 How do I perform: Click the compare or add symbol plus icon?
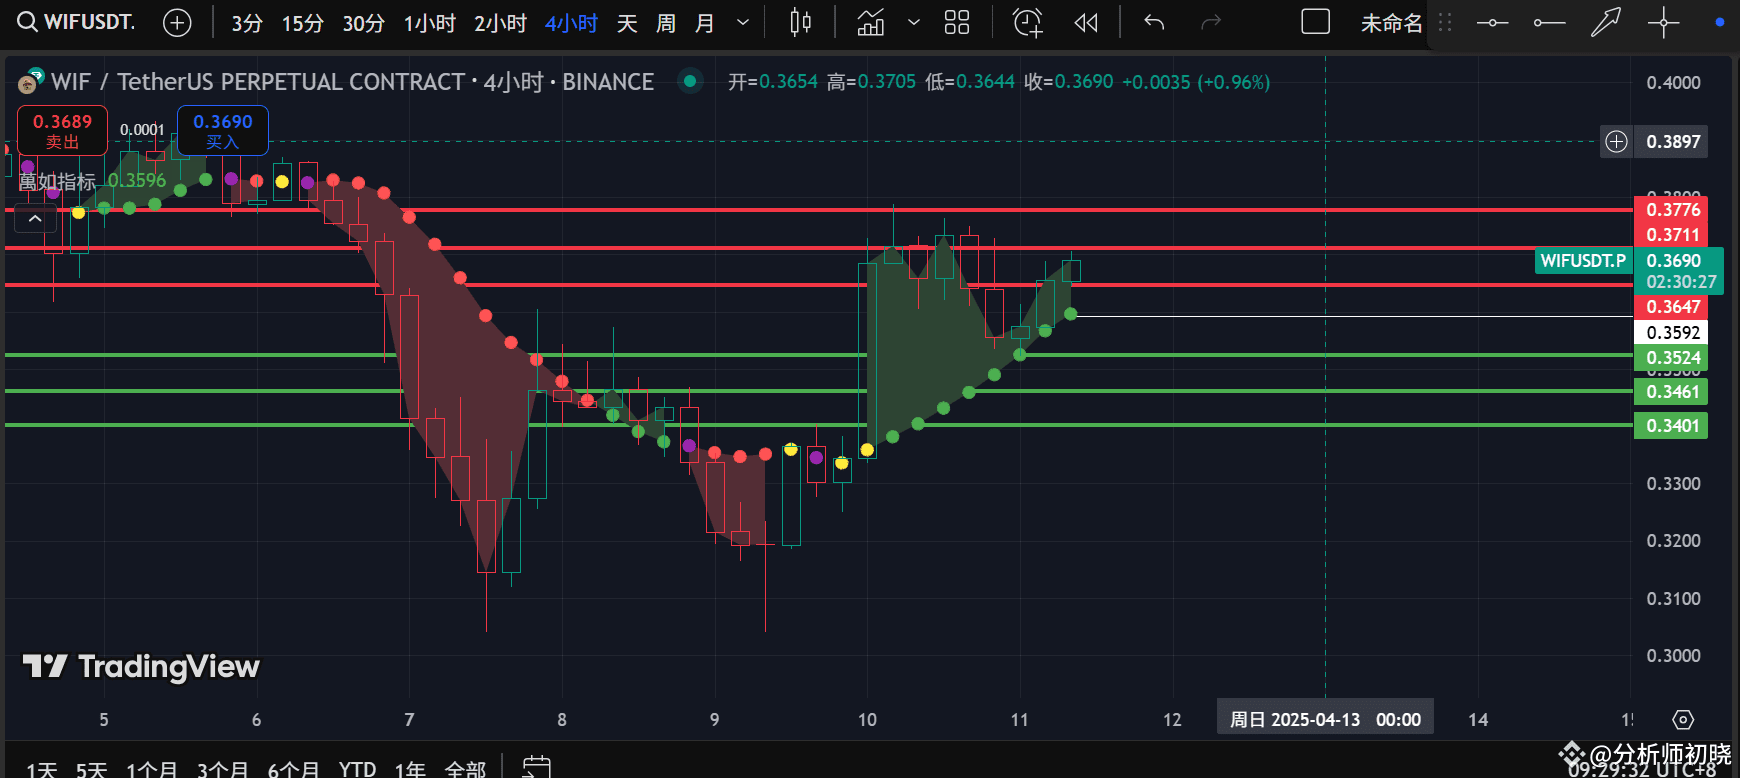coord(177,22)
